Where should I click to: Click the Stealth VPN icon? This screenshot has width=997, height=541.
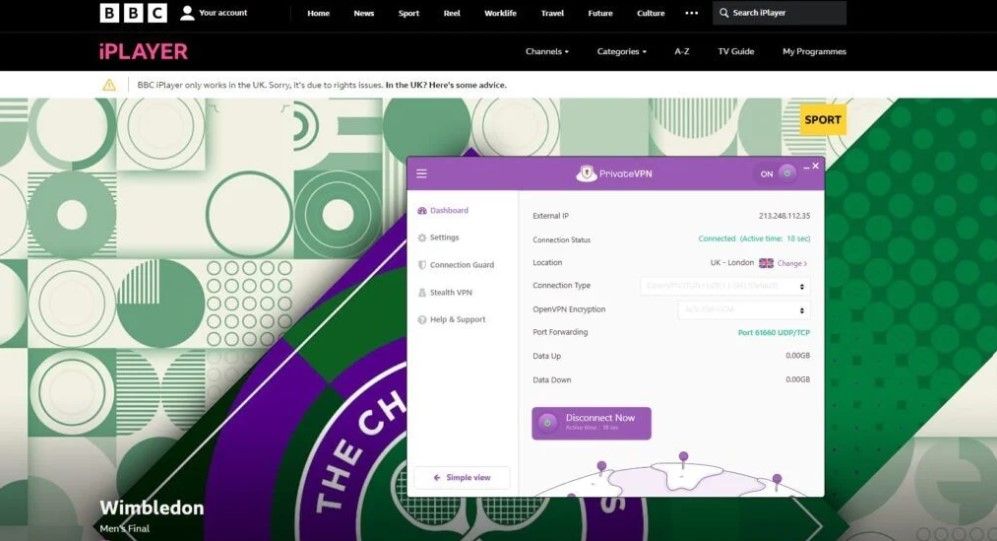(422, 292)
